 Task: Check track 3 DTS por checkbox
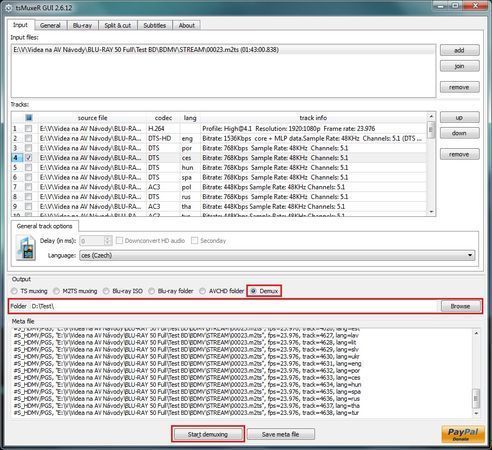tap(29, 148)
